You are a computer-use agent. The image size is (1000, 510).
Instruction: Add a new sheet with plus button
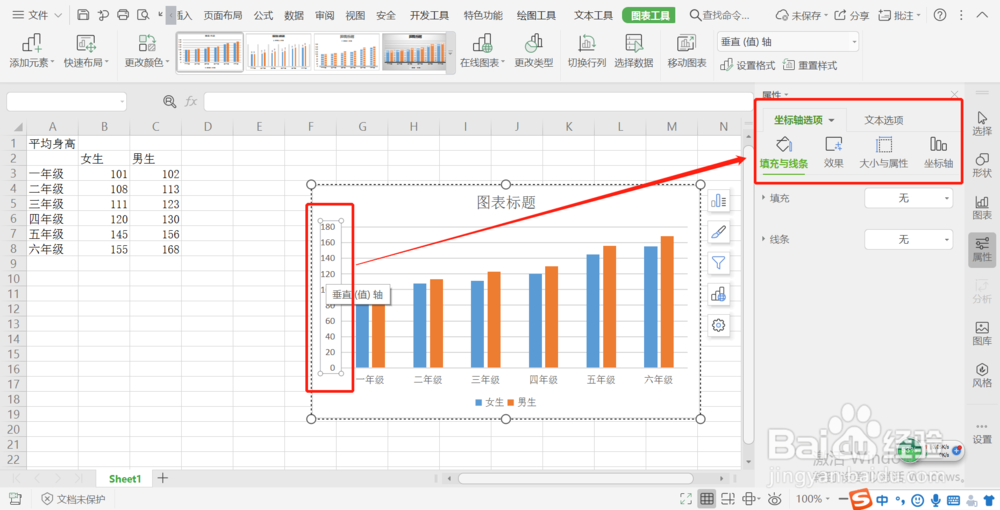[x=163, y=478]
